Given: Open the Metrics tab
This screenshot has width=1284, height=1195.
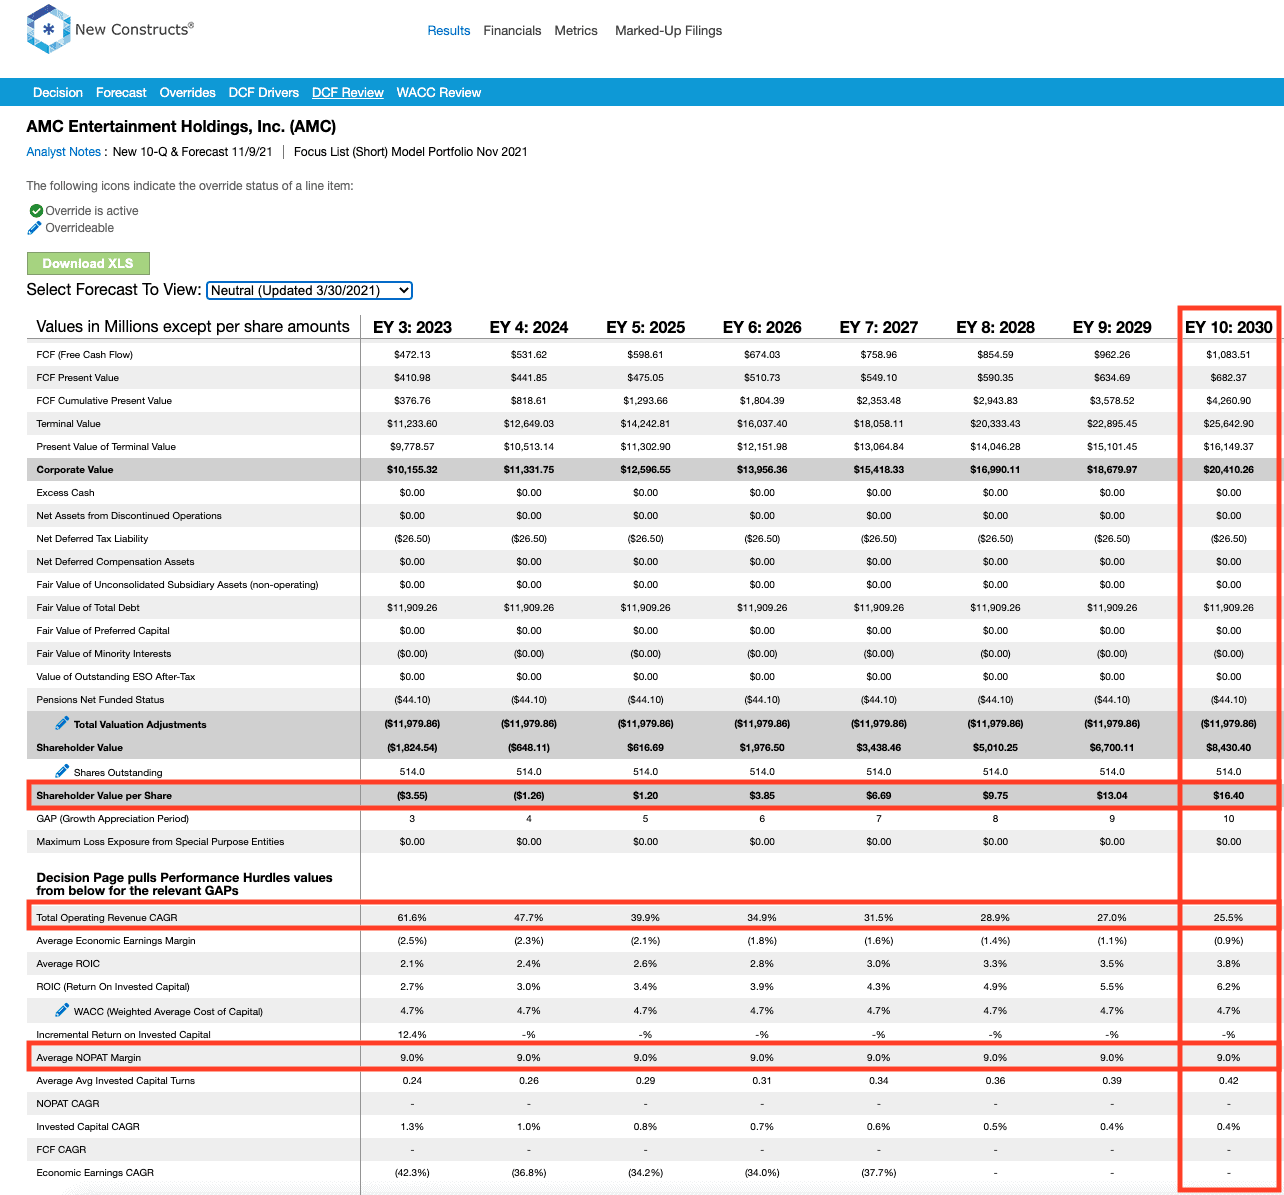Looking at the screenshot, I should pos(576,31).
